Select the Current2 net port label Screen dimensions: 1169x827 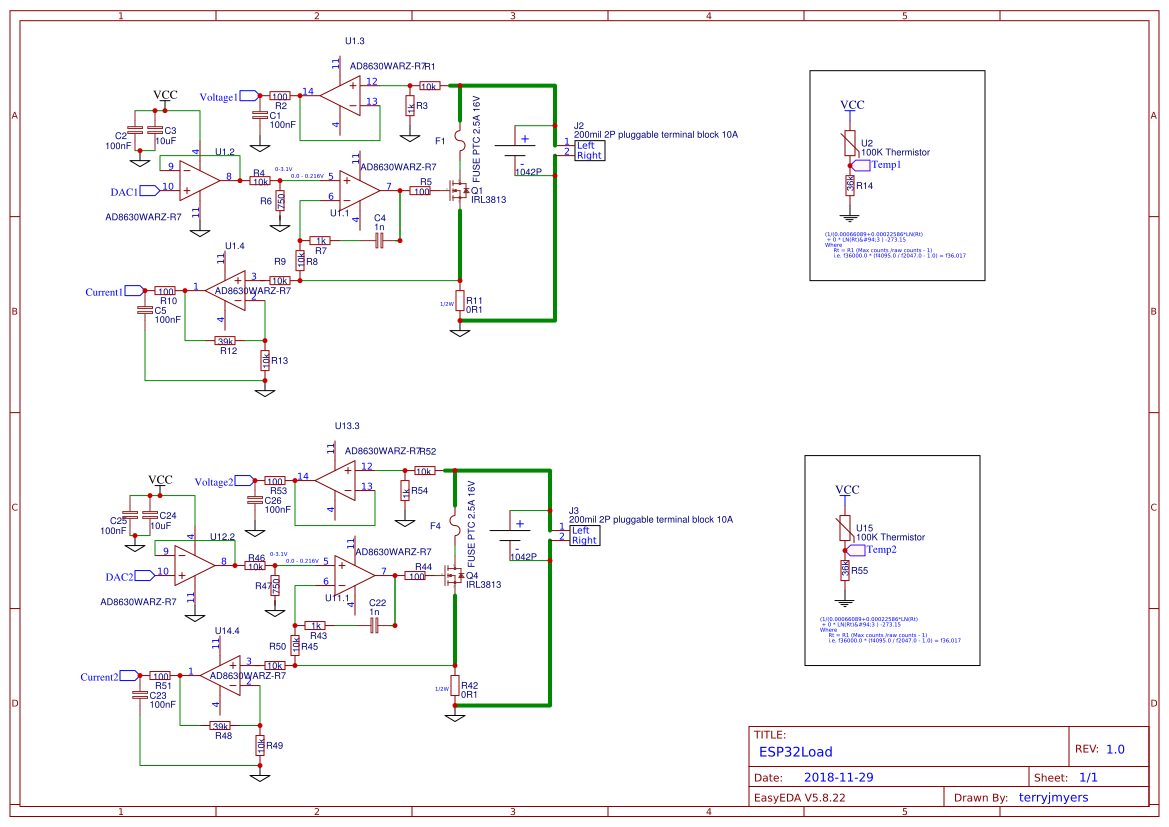point(110,676)
